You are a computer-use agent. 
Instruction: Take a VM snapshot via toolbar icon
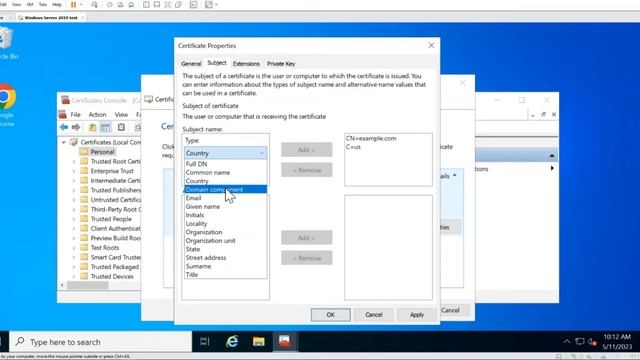point(109,5)
